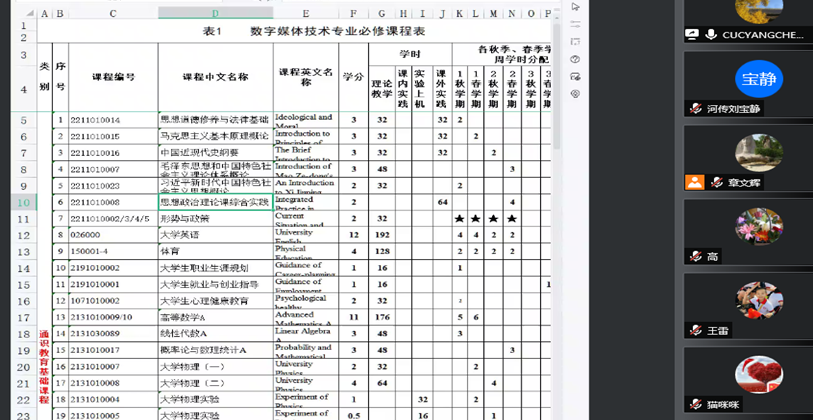
Task: Click the red heart tree avatar of 猫咪咪
Action: point(759,375)
